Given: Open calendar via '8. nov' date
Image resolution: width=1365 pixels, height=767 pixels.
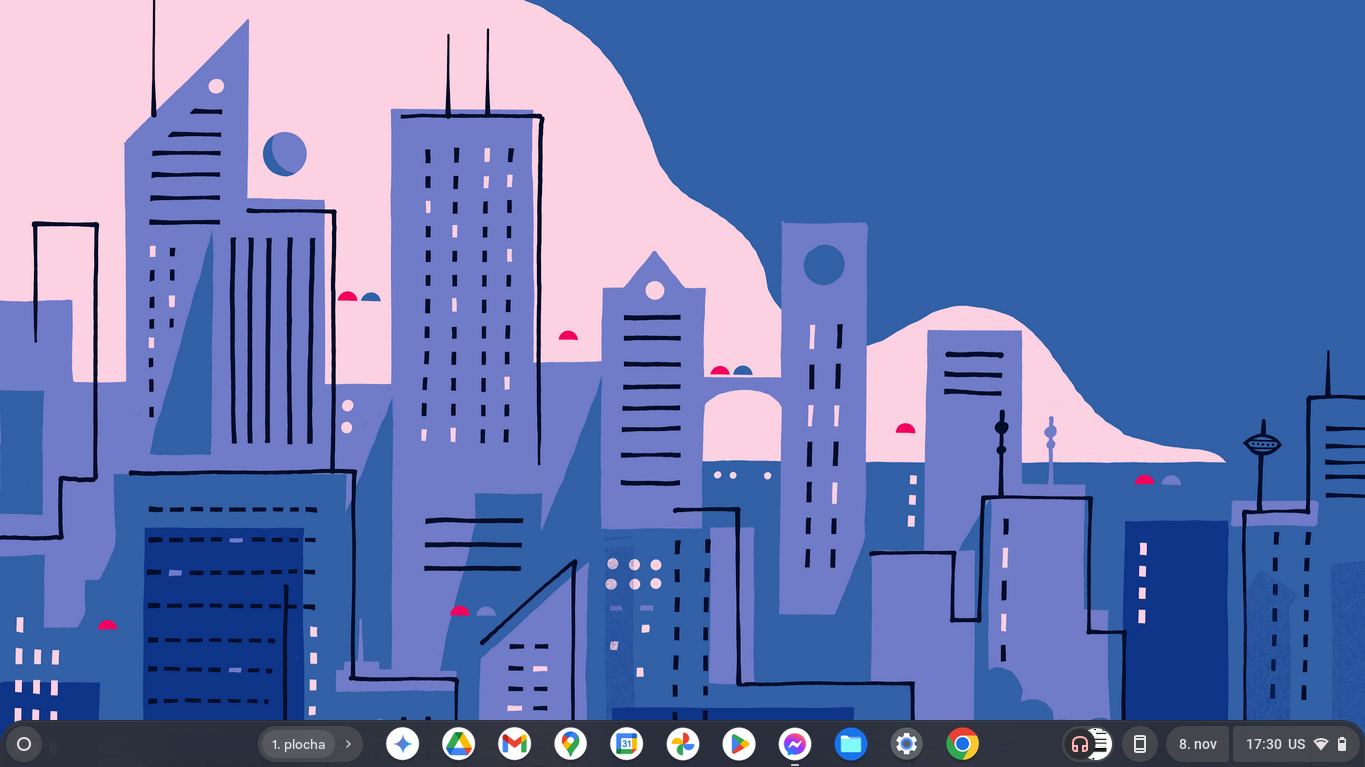Looking at the screenshot, I should (1198, 744).
